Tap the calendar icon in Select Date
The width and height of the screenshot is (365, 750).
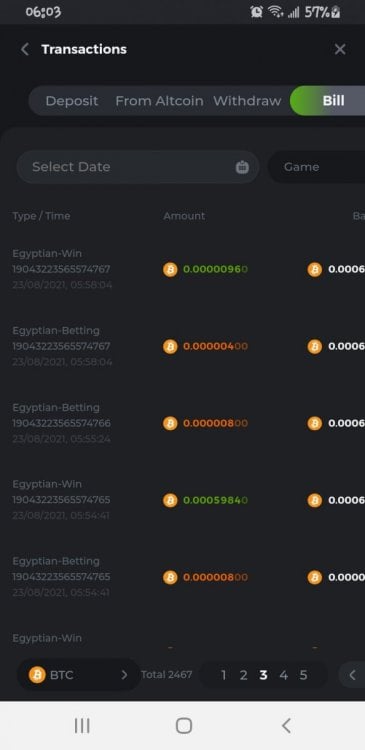pyautogui.click(x=242, y=167)
